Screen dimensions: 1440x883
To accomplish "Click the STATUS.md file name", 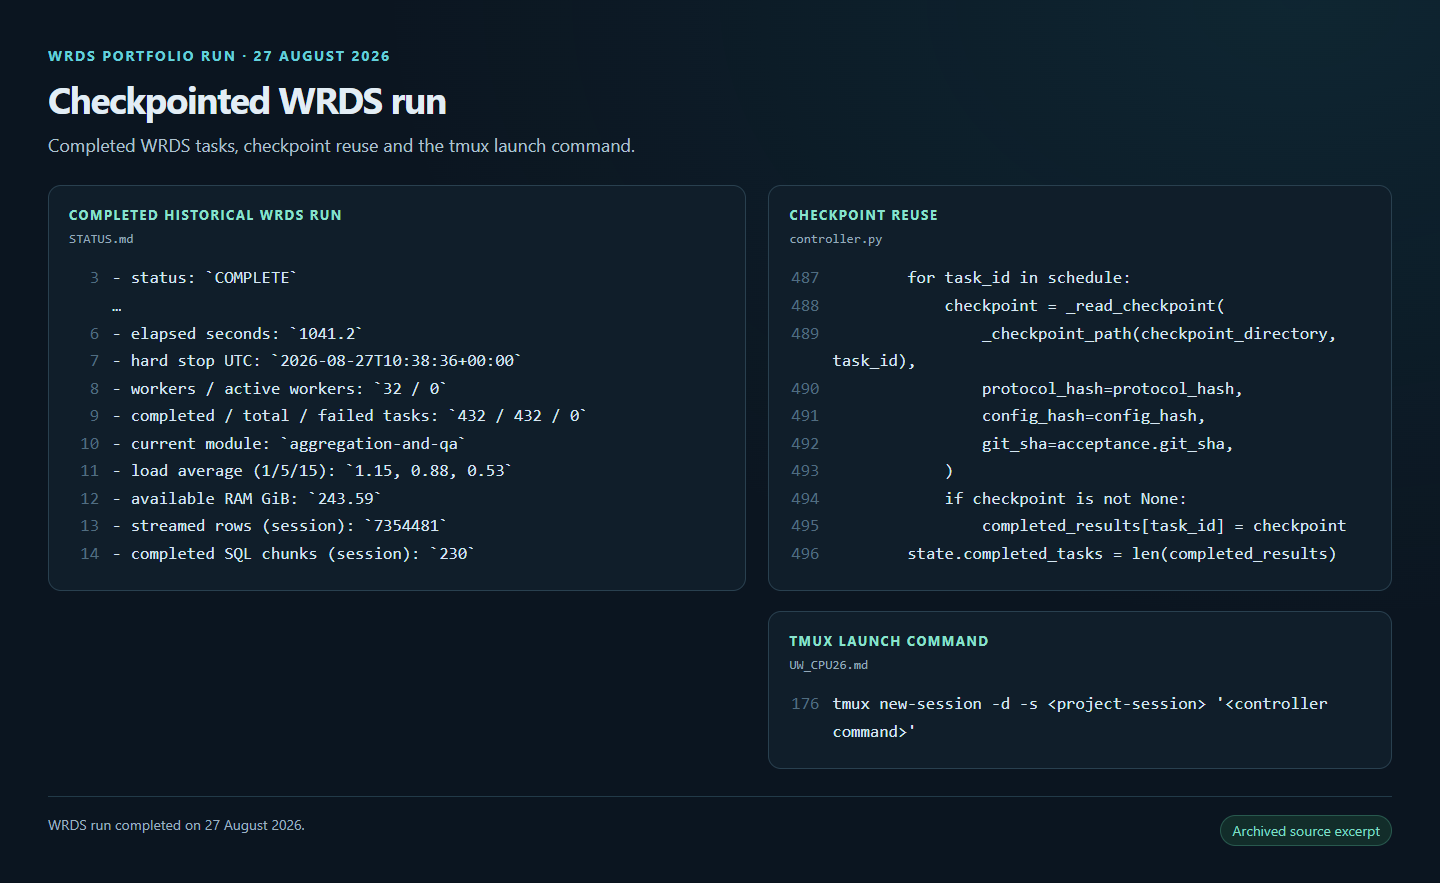I will pos(101,239).
